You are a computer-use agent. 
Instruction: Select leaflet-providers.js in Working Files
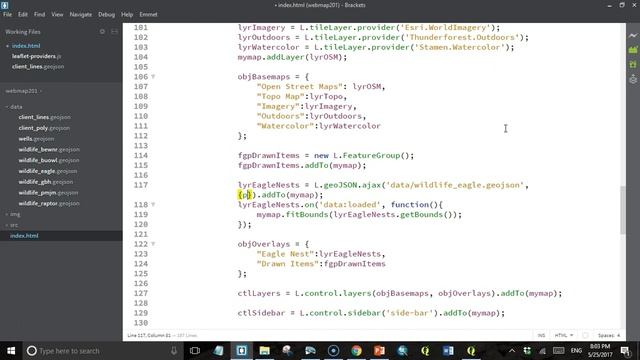(37, 56)
